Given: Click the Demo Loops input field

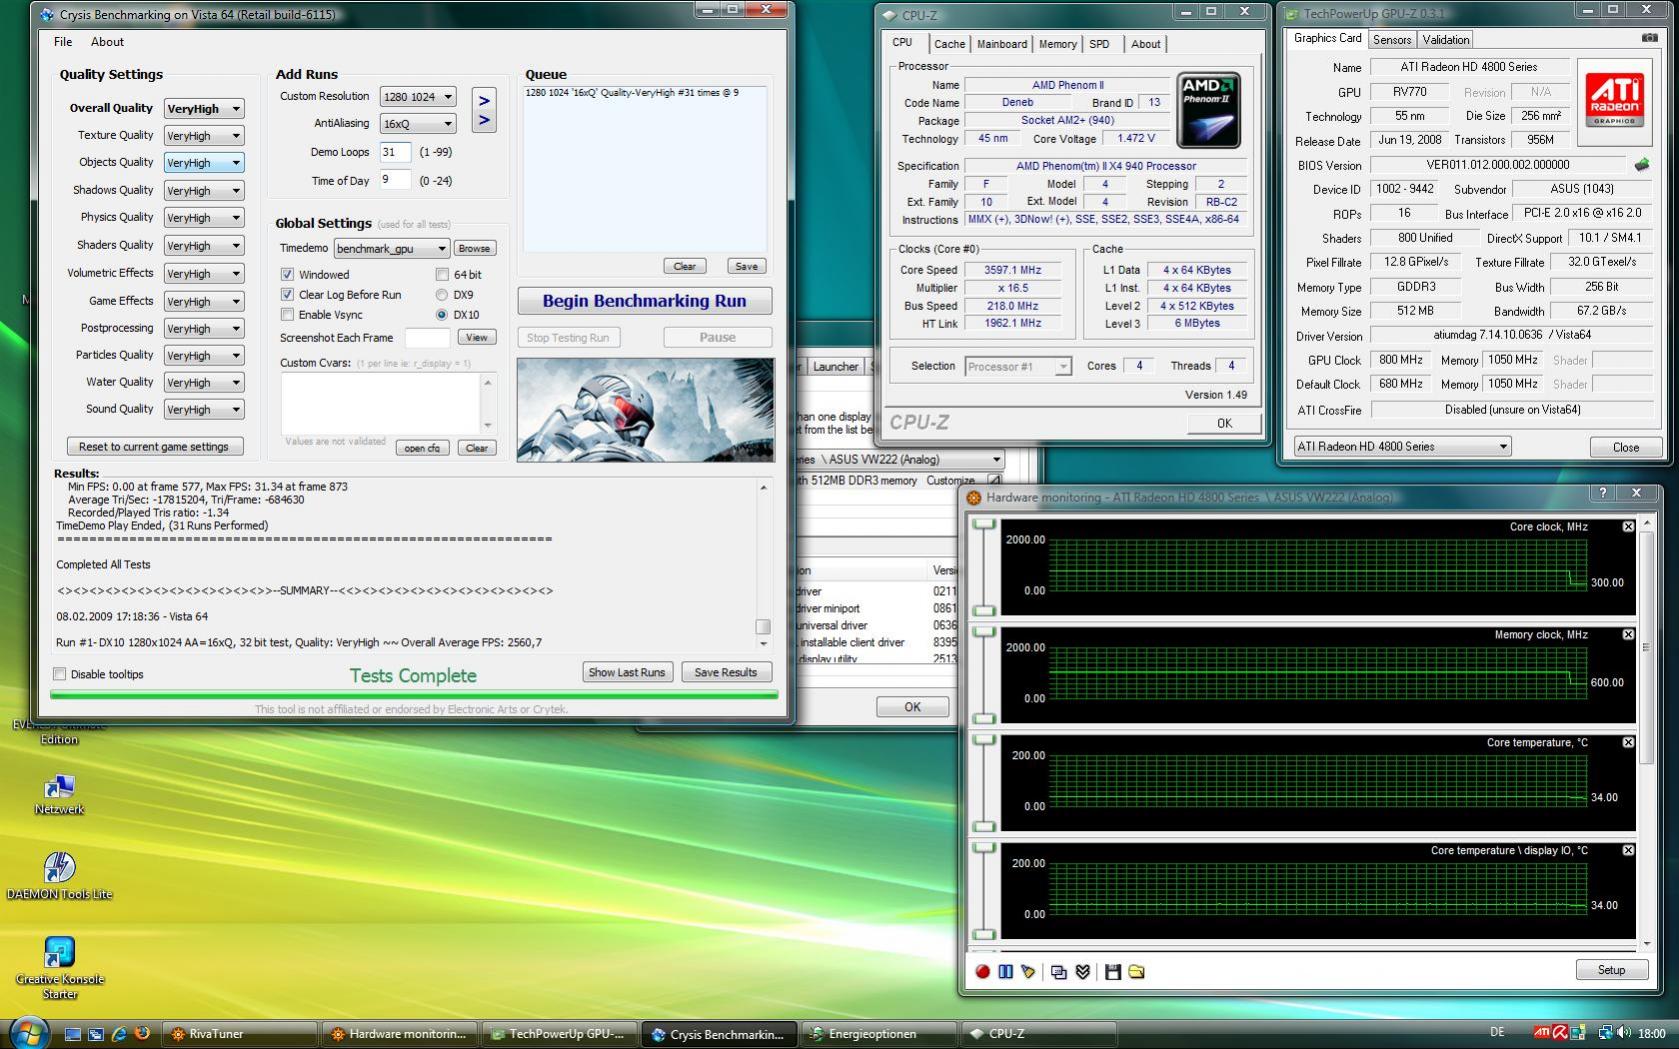Looking at the screenshot, I should [x=394, y=152].
